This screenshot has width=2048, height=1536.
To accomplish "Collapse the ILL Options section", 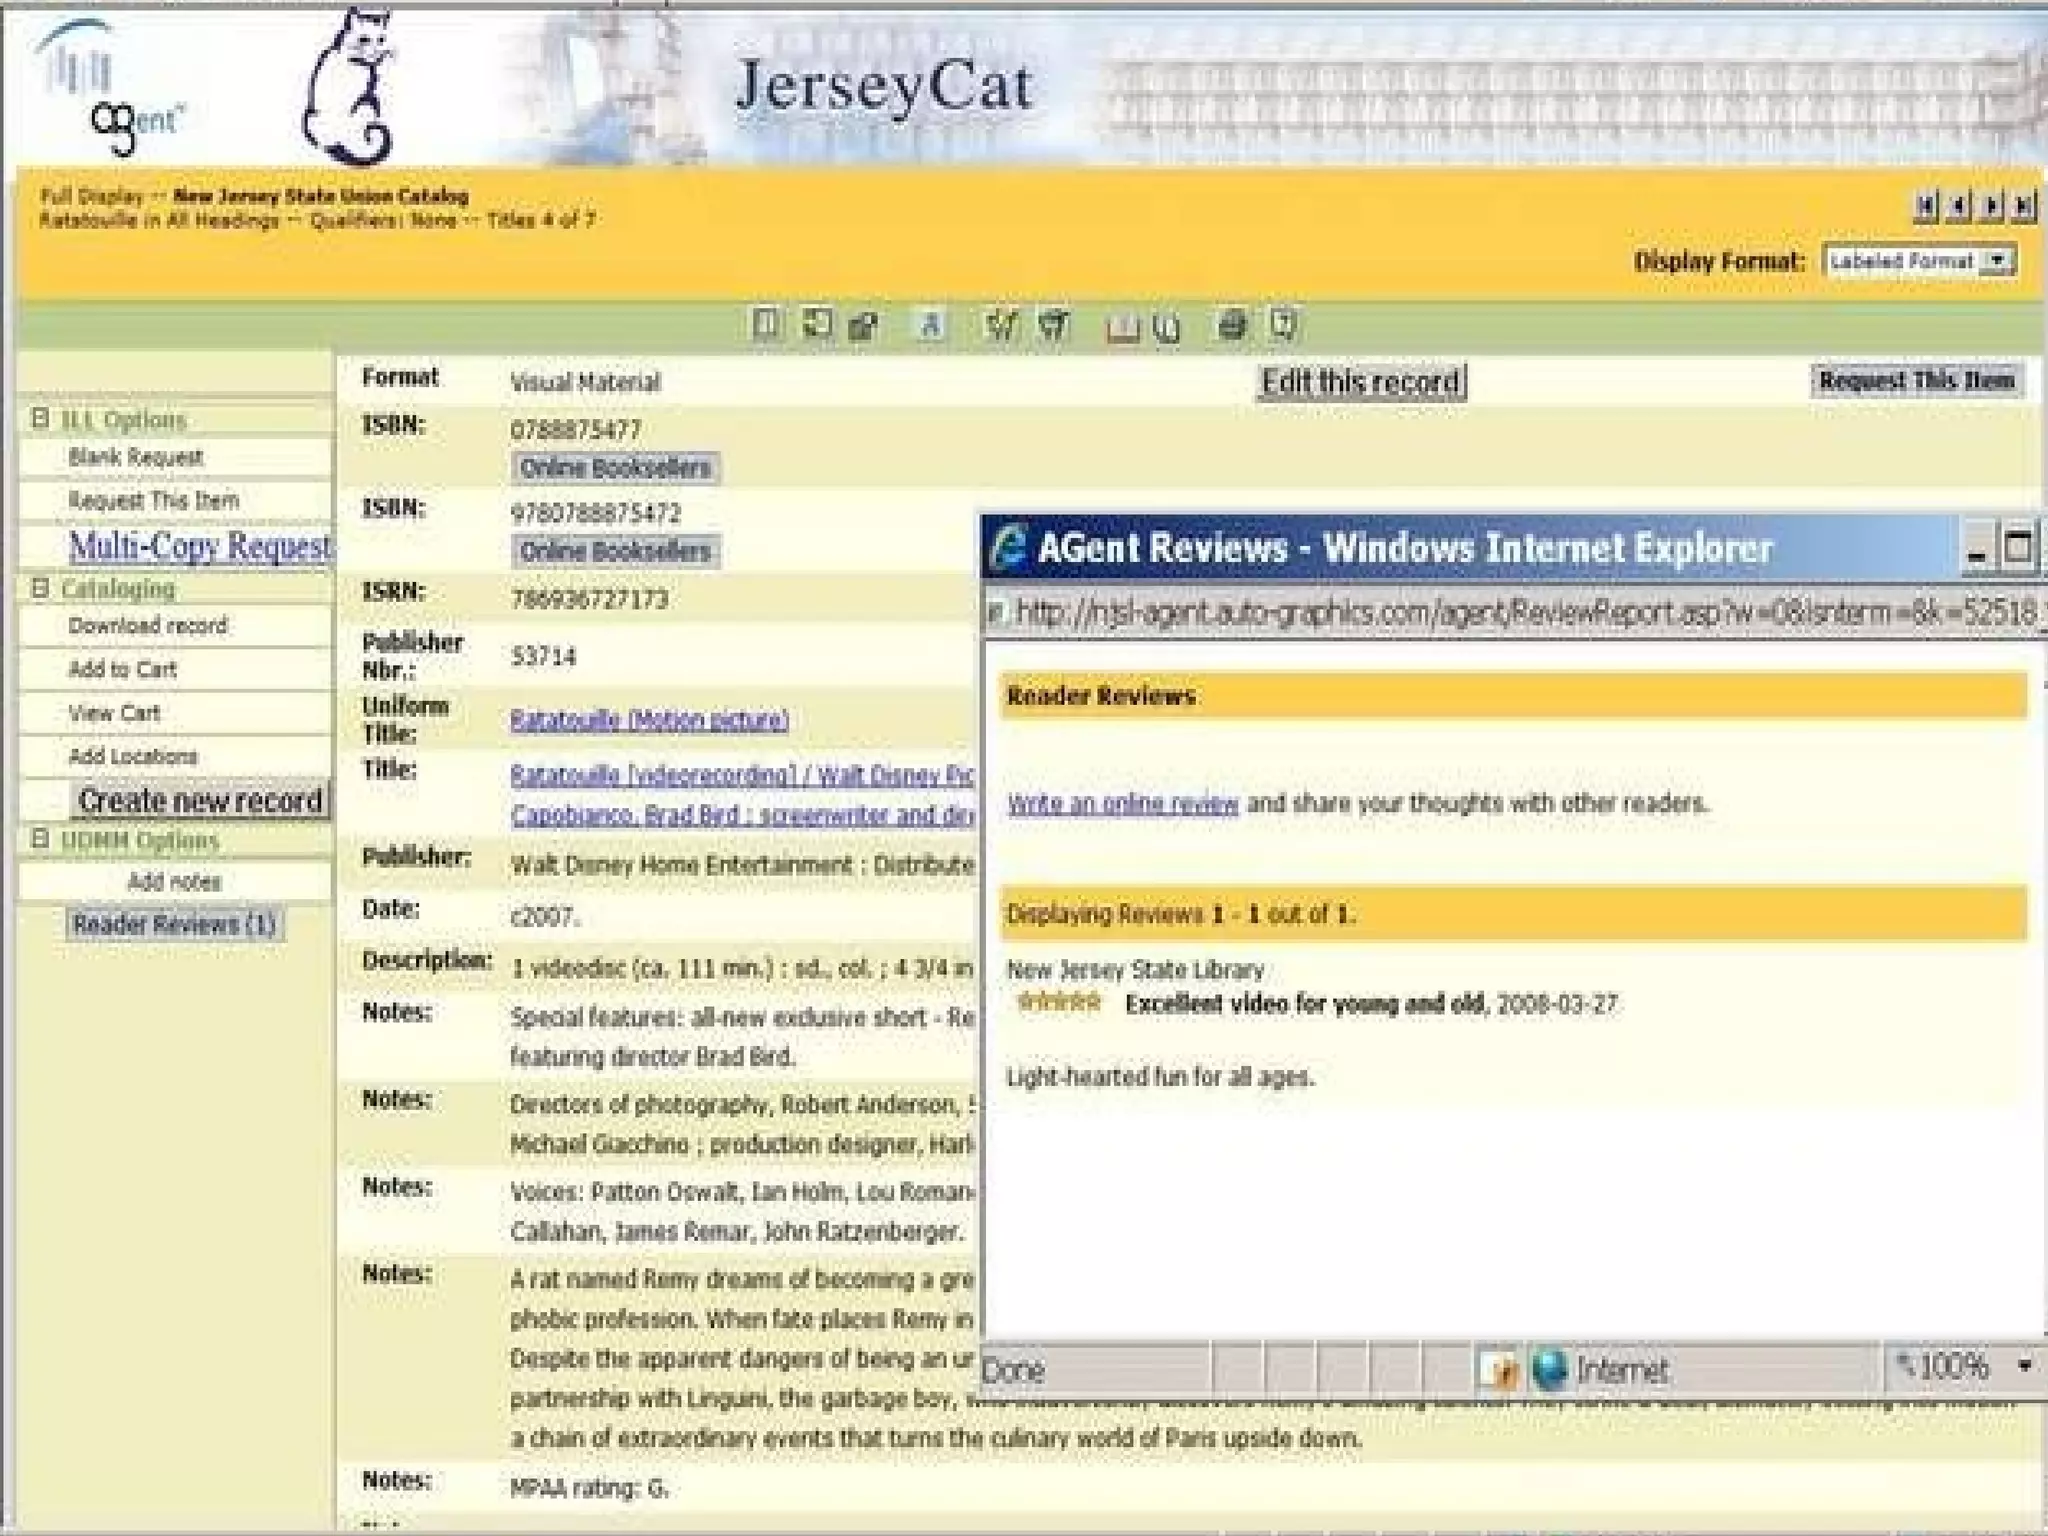I will coord(40,418).
